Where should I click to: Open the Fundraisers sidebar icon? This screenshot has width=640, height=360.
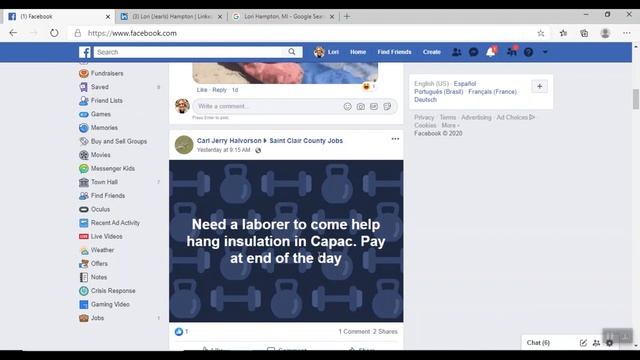[x=84, y=73]
